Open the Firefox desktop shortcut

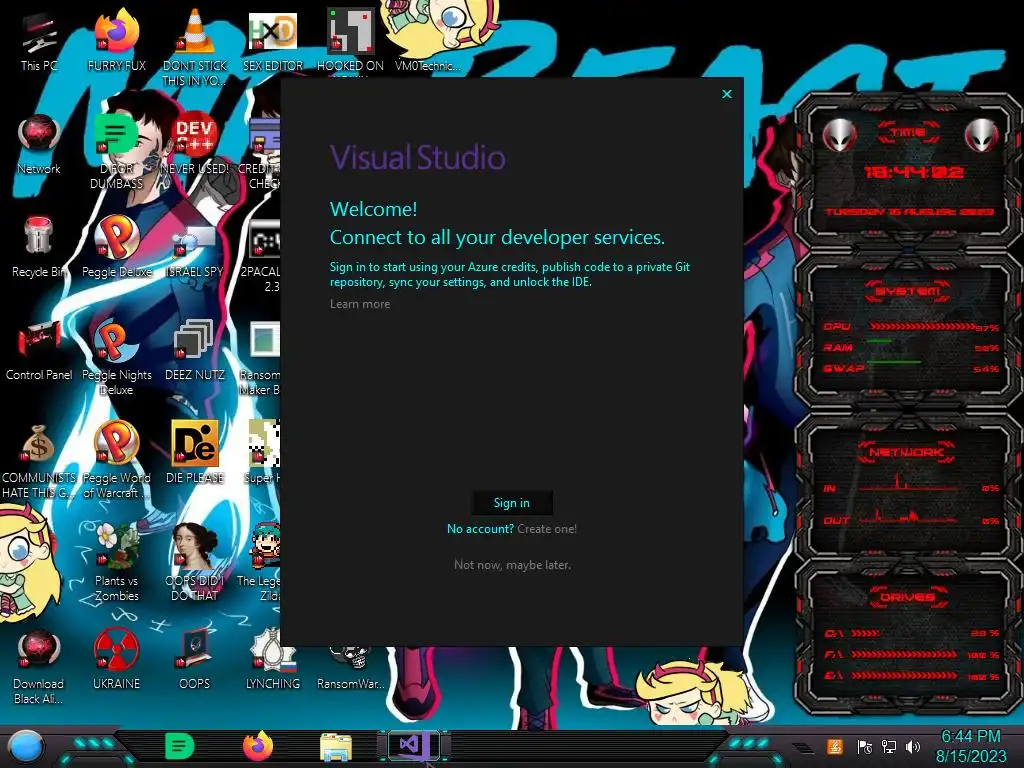coord(116,41)
